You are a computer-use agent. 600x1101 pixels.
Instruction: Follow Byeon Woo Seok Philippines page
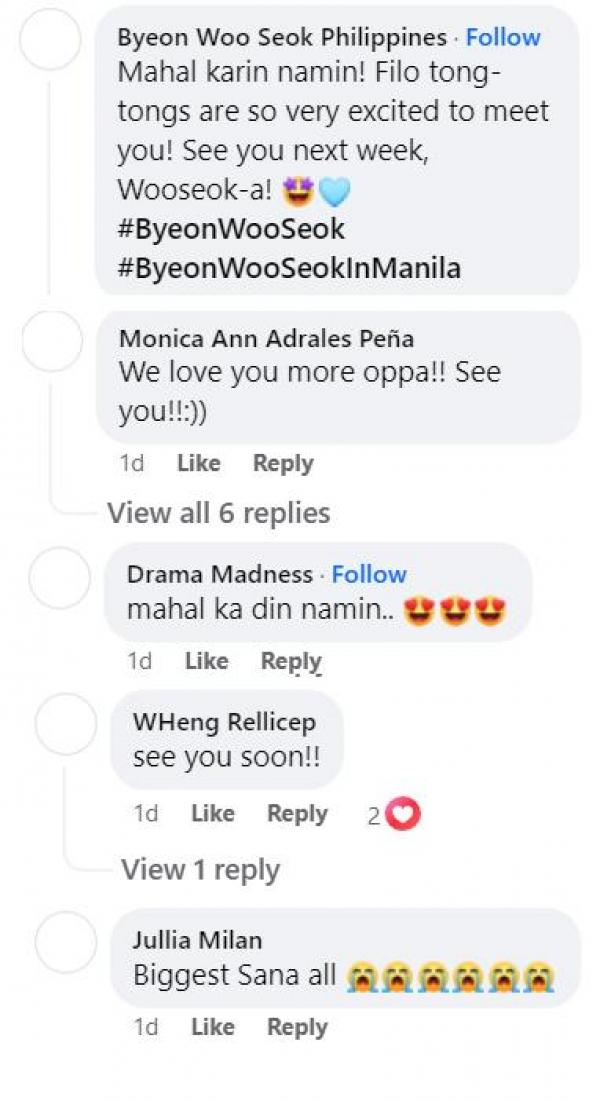(503, 38)
